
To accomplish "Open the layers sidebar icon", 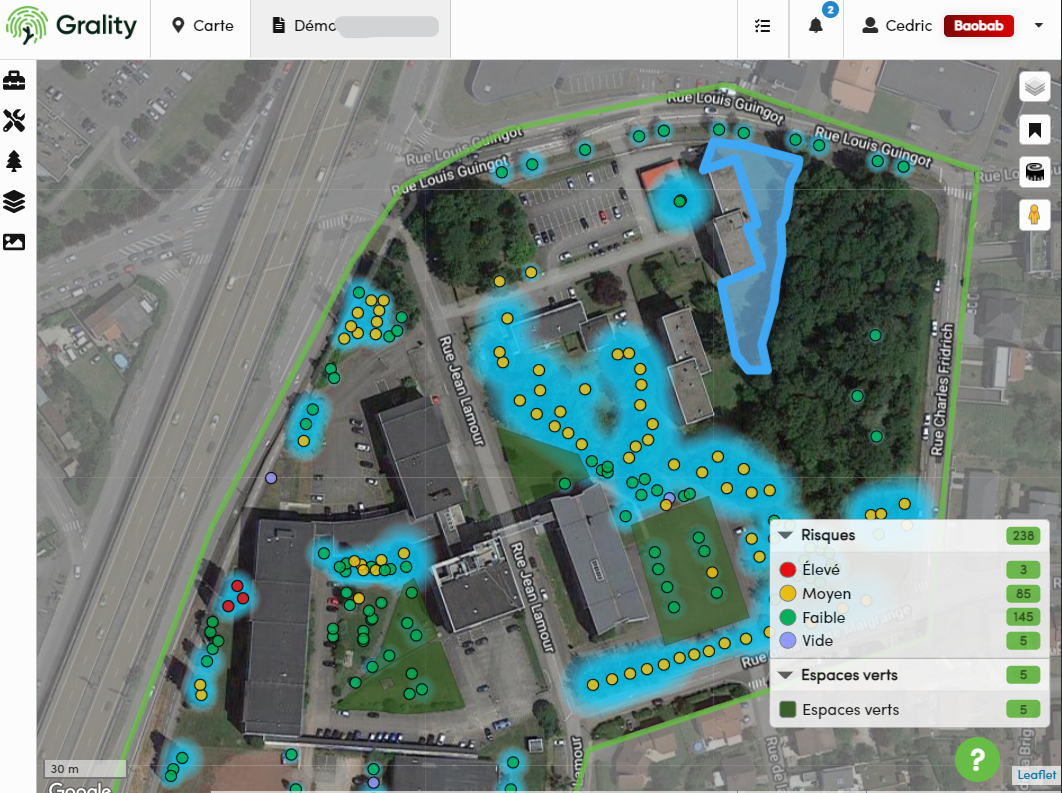I will click(14, 201).
